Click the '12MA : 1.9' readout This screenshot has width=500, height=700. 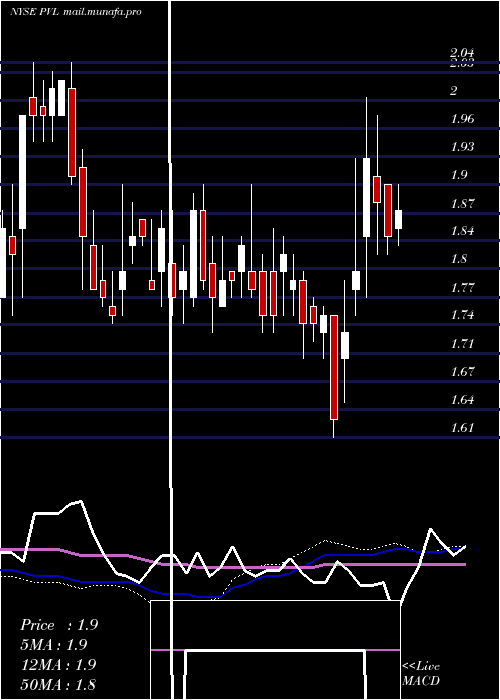[58, 664]
